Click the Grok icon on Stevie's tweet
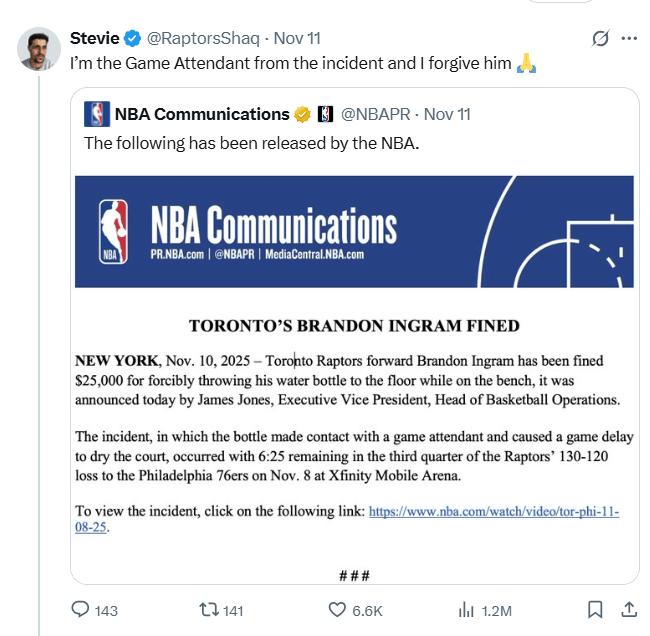 coord(601,39)
